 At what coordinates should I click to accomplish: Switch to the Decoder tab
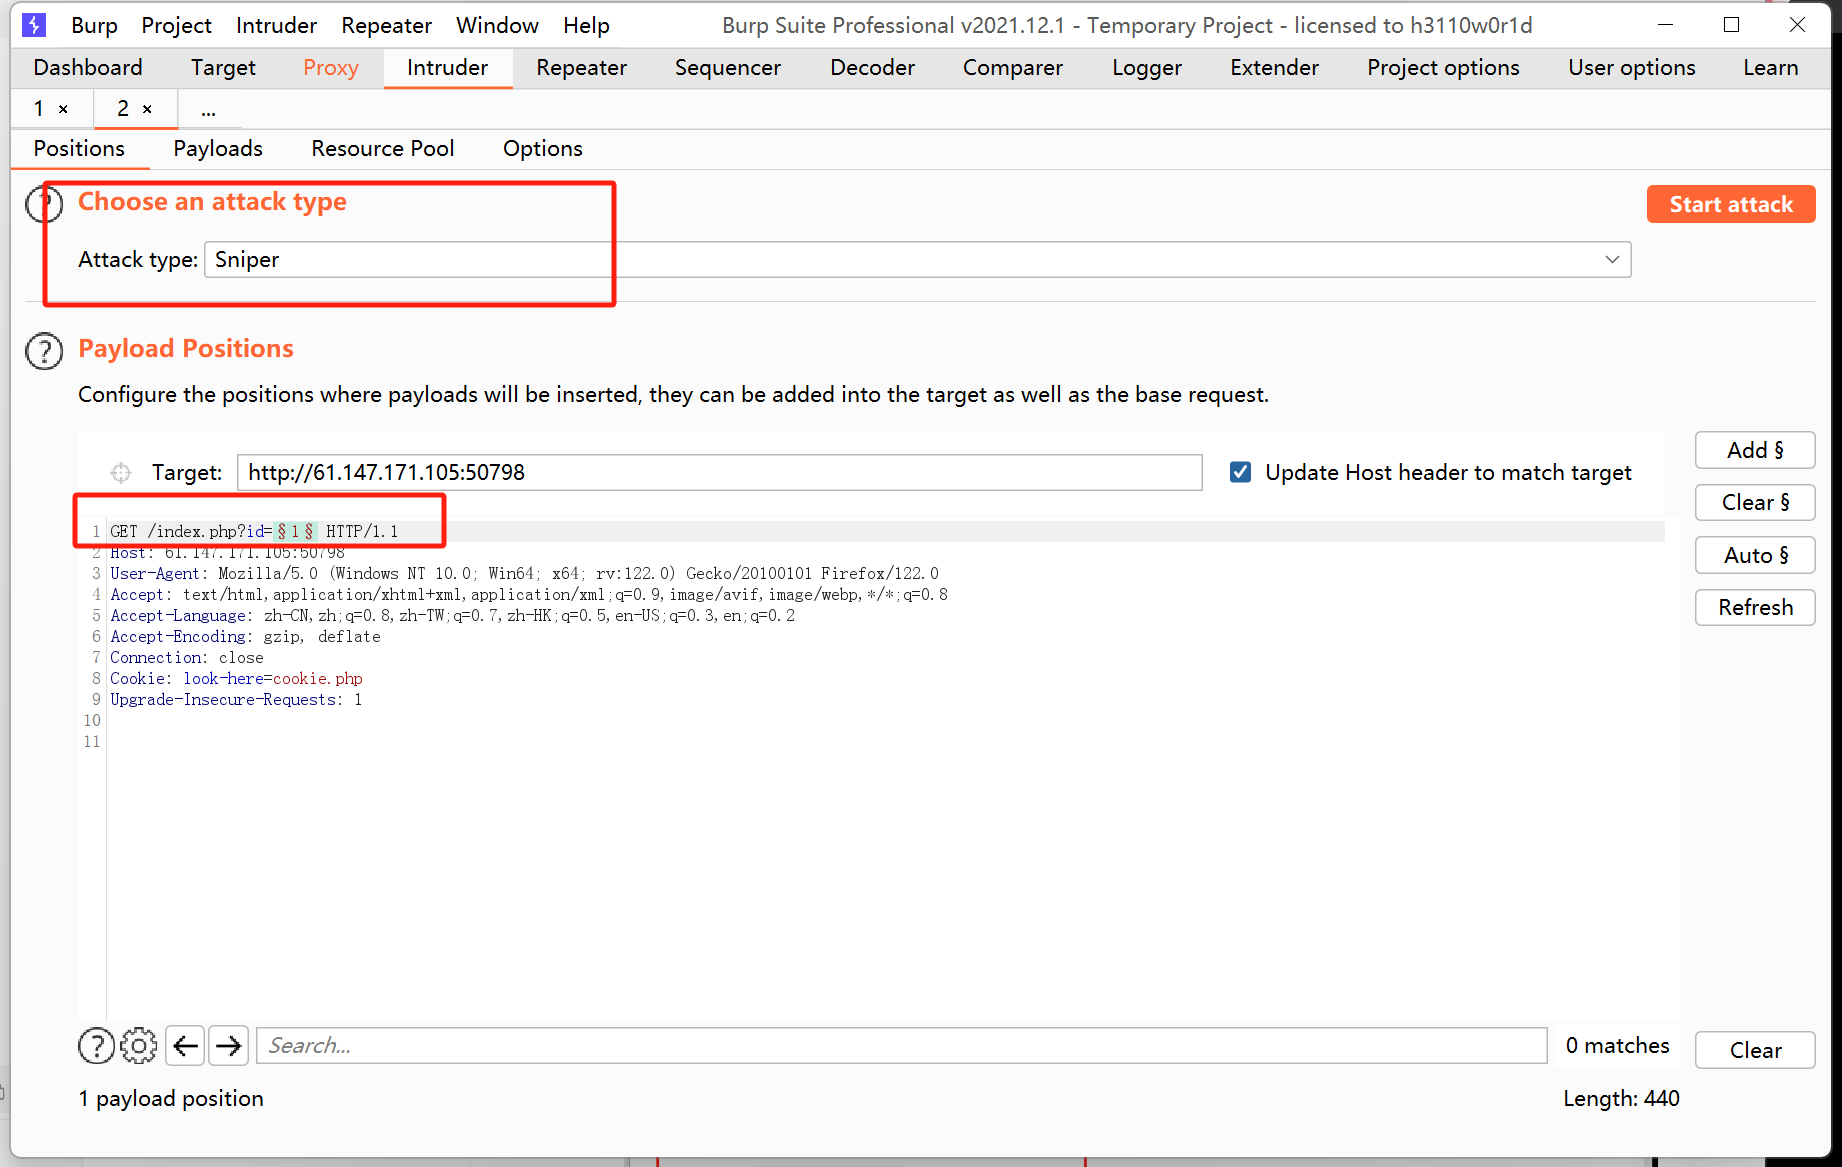(x=872, y=67)
